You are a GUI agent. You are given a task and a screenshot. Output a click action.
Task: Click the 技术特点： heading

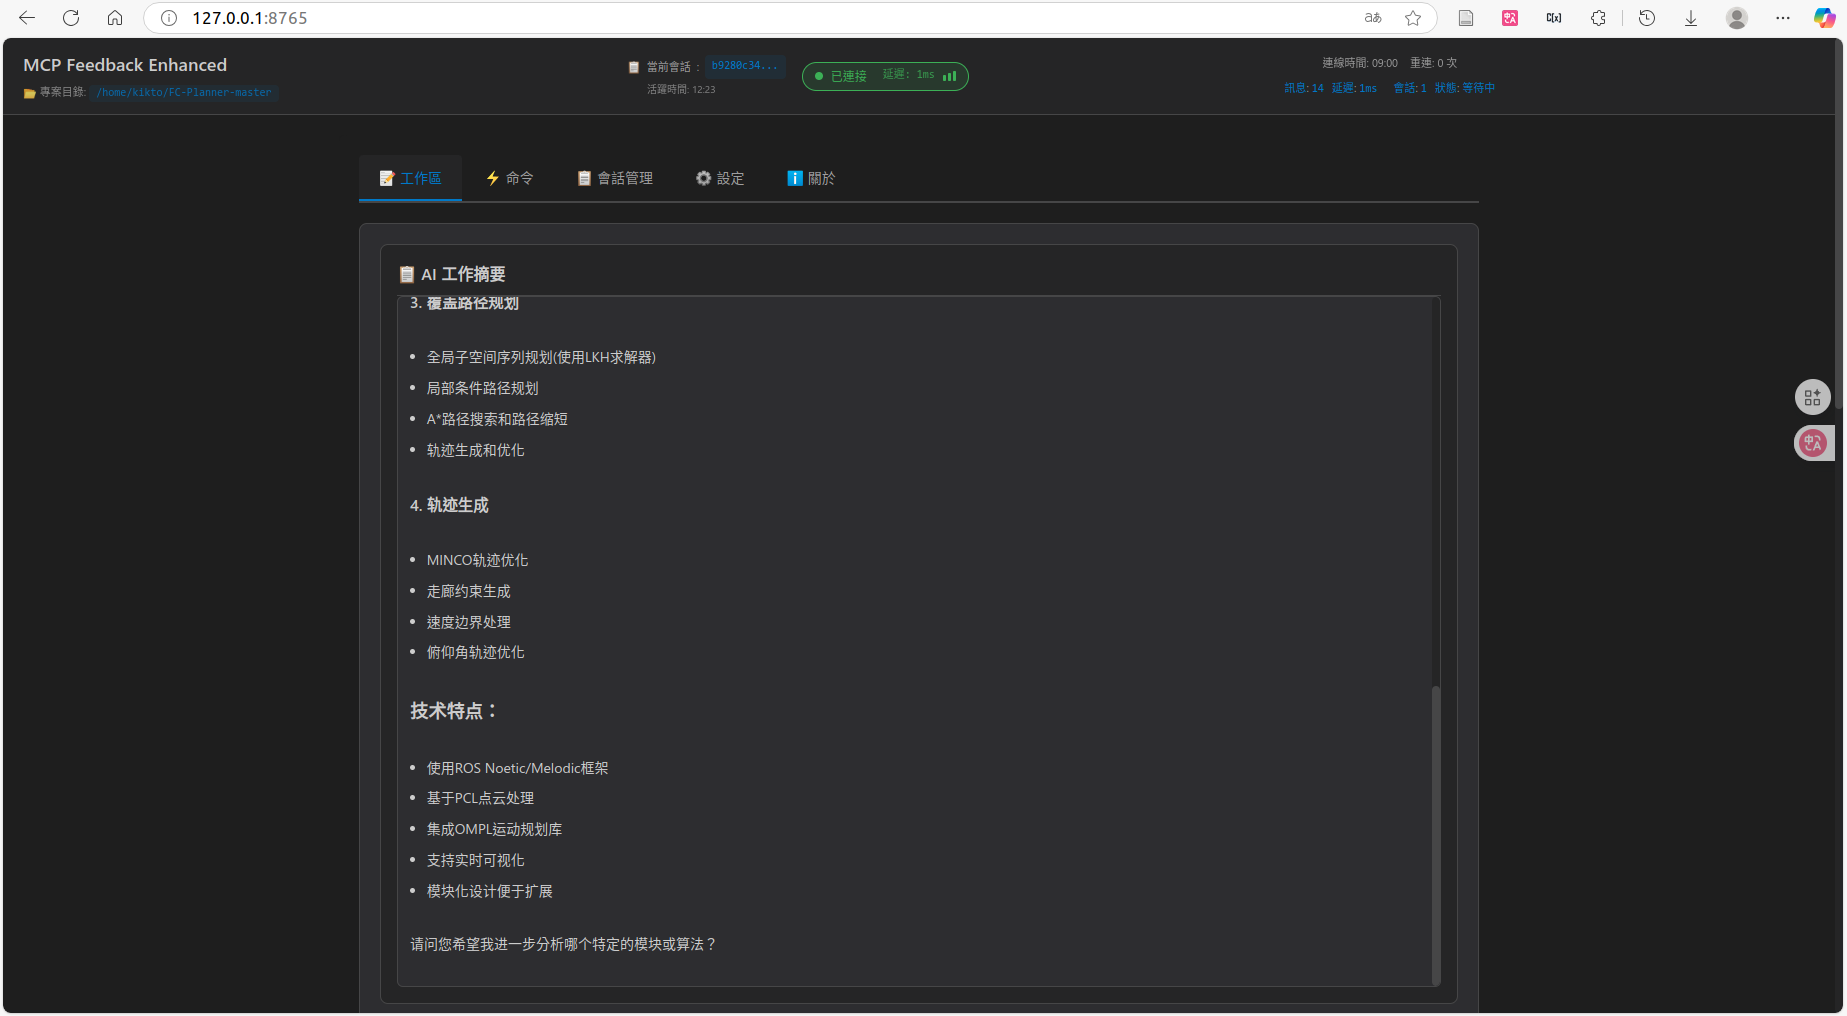coord(454,711)
